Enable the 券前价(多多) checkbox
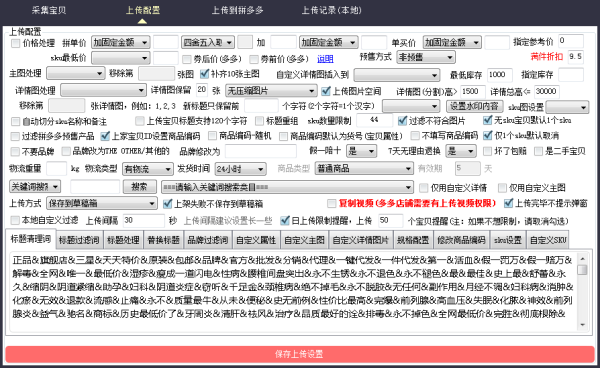 254,59
